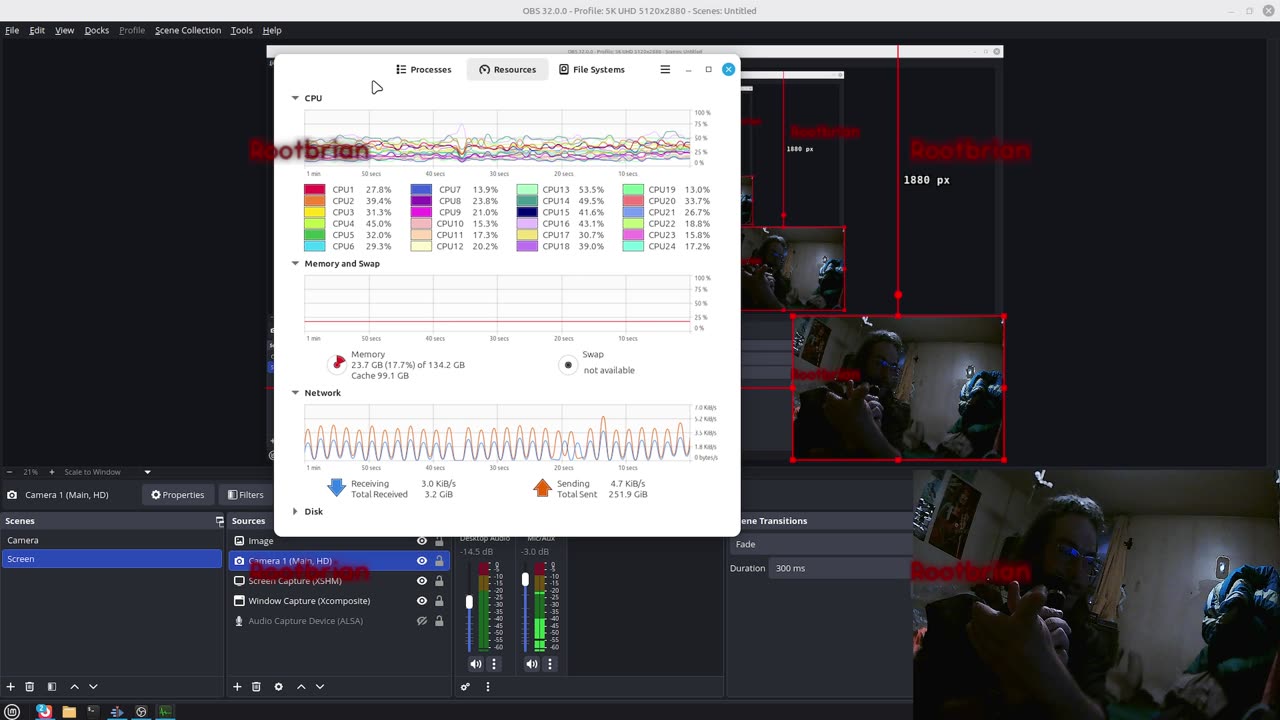The width and height of the screenshot is (1280, 720).
Task: Open the Fade transition dropdown
Action: click(x=822, y=544)
